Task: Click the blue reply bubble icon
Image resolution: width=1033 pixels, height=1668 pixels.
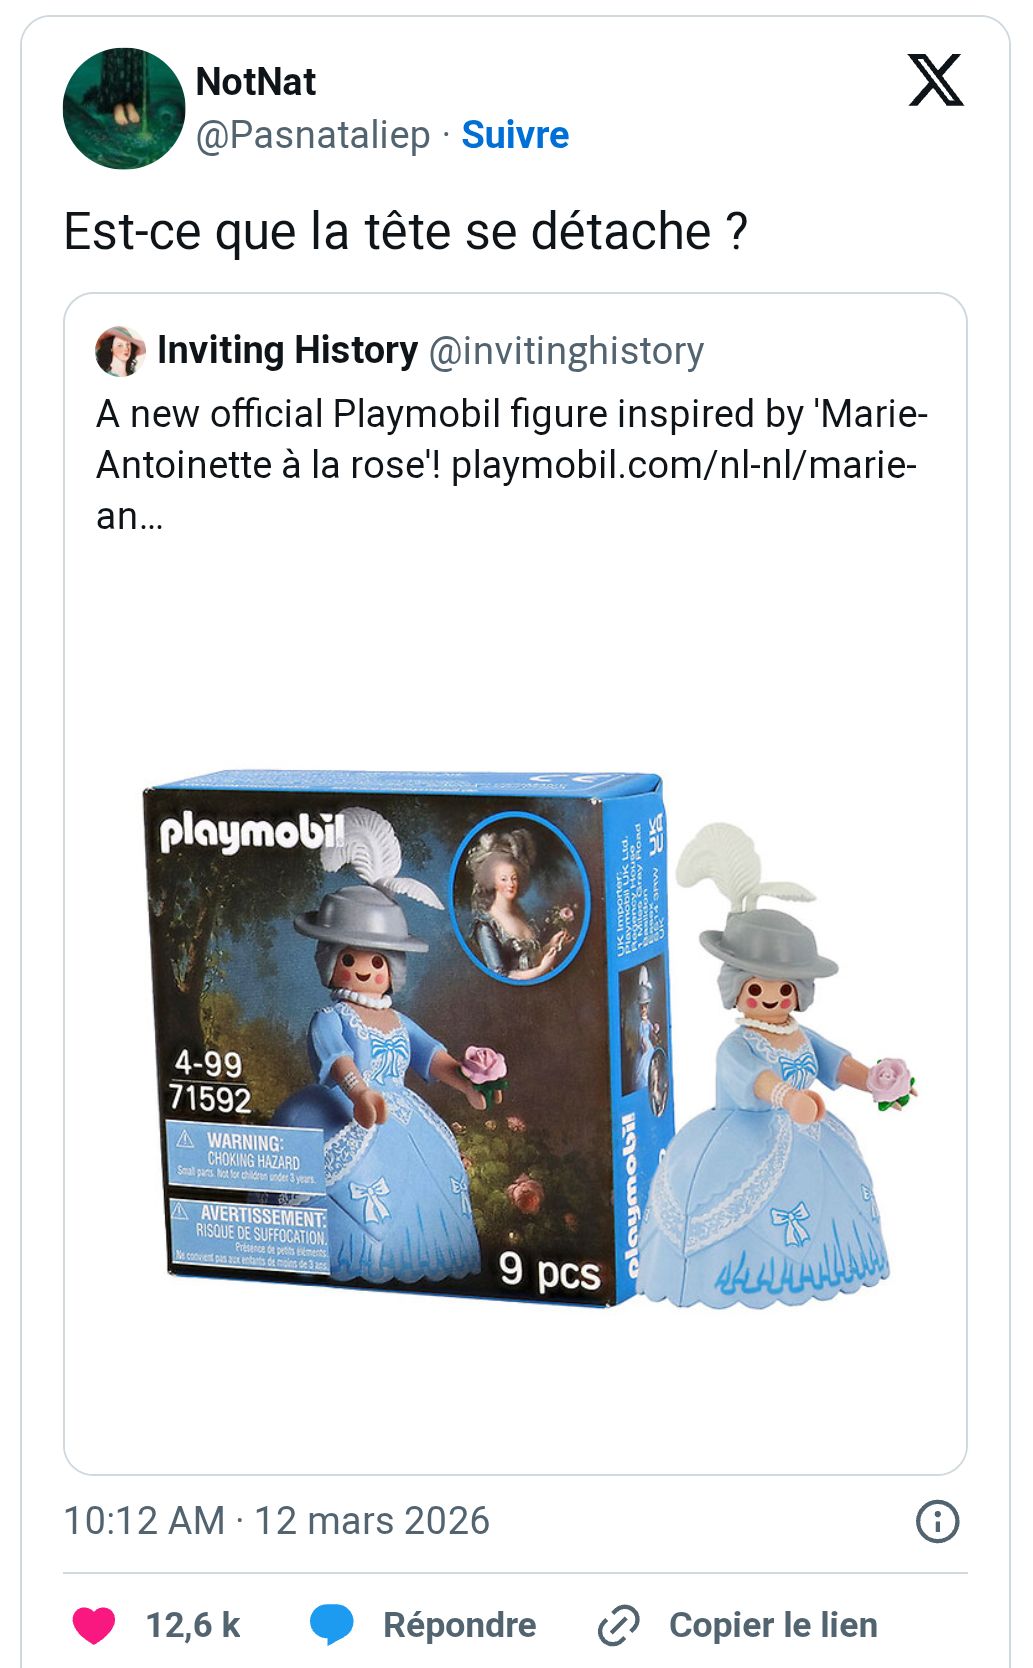Action: 331,1625
